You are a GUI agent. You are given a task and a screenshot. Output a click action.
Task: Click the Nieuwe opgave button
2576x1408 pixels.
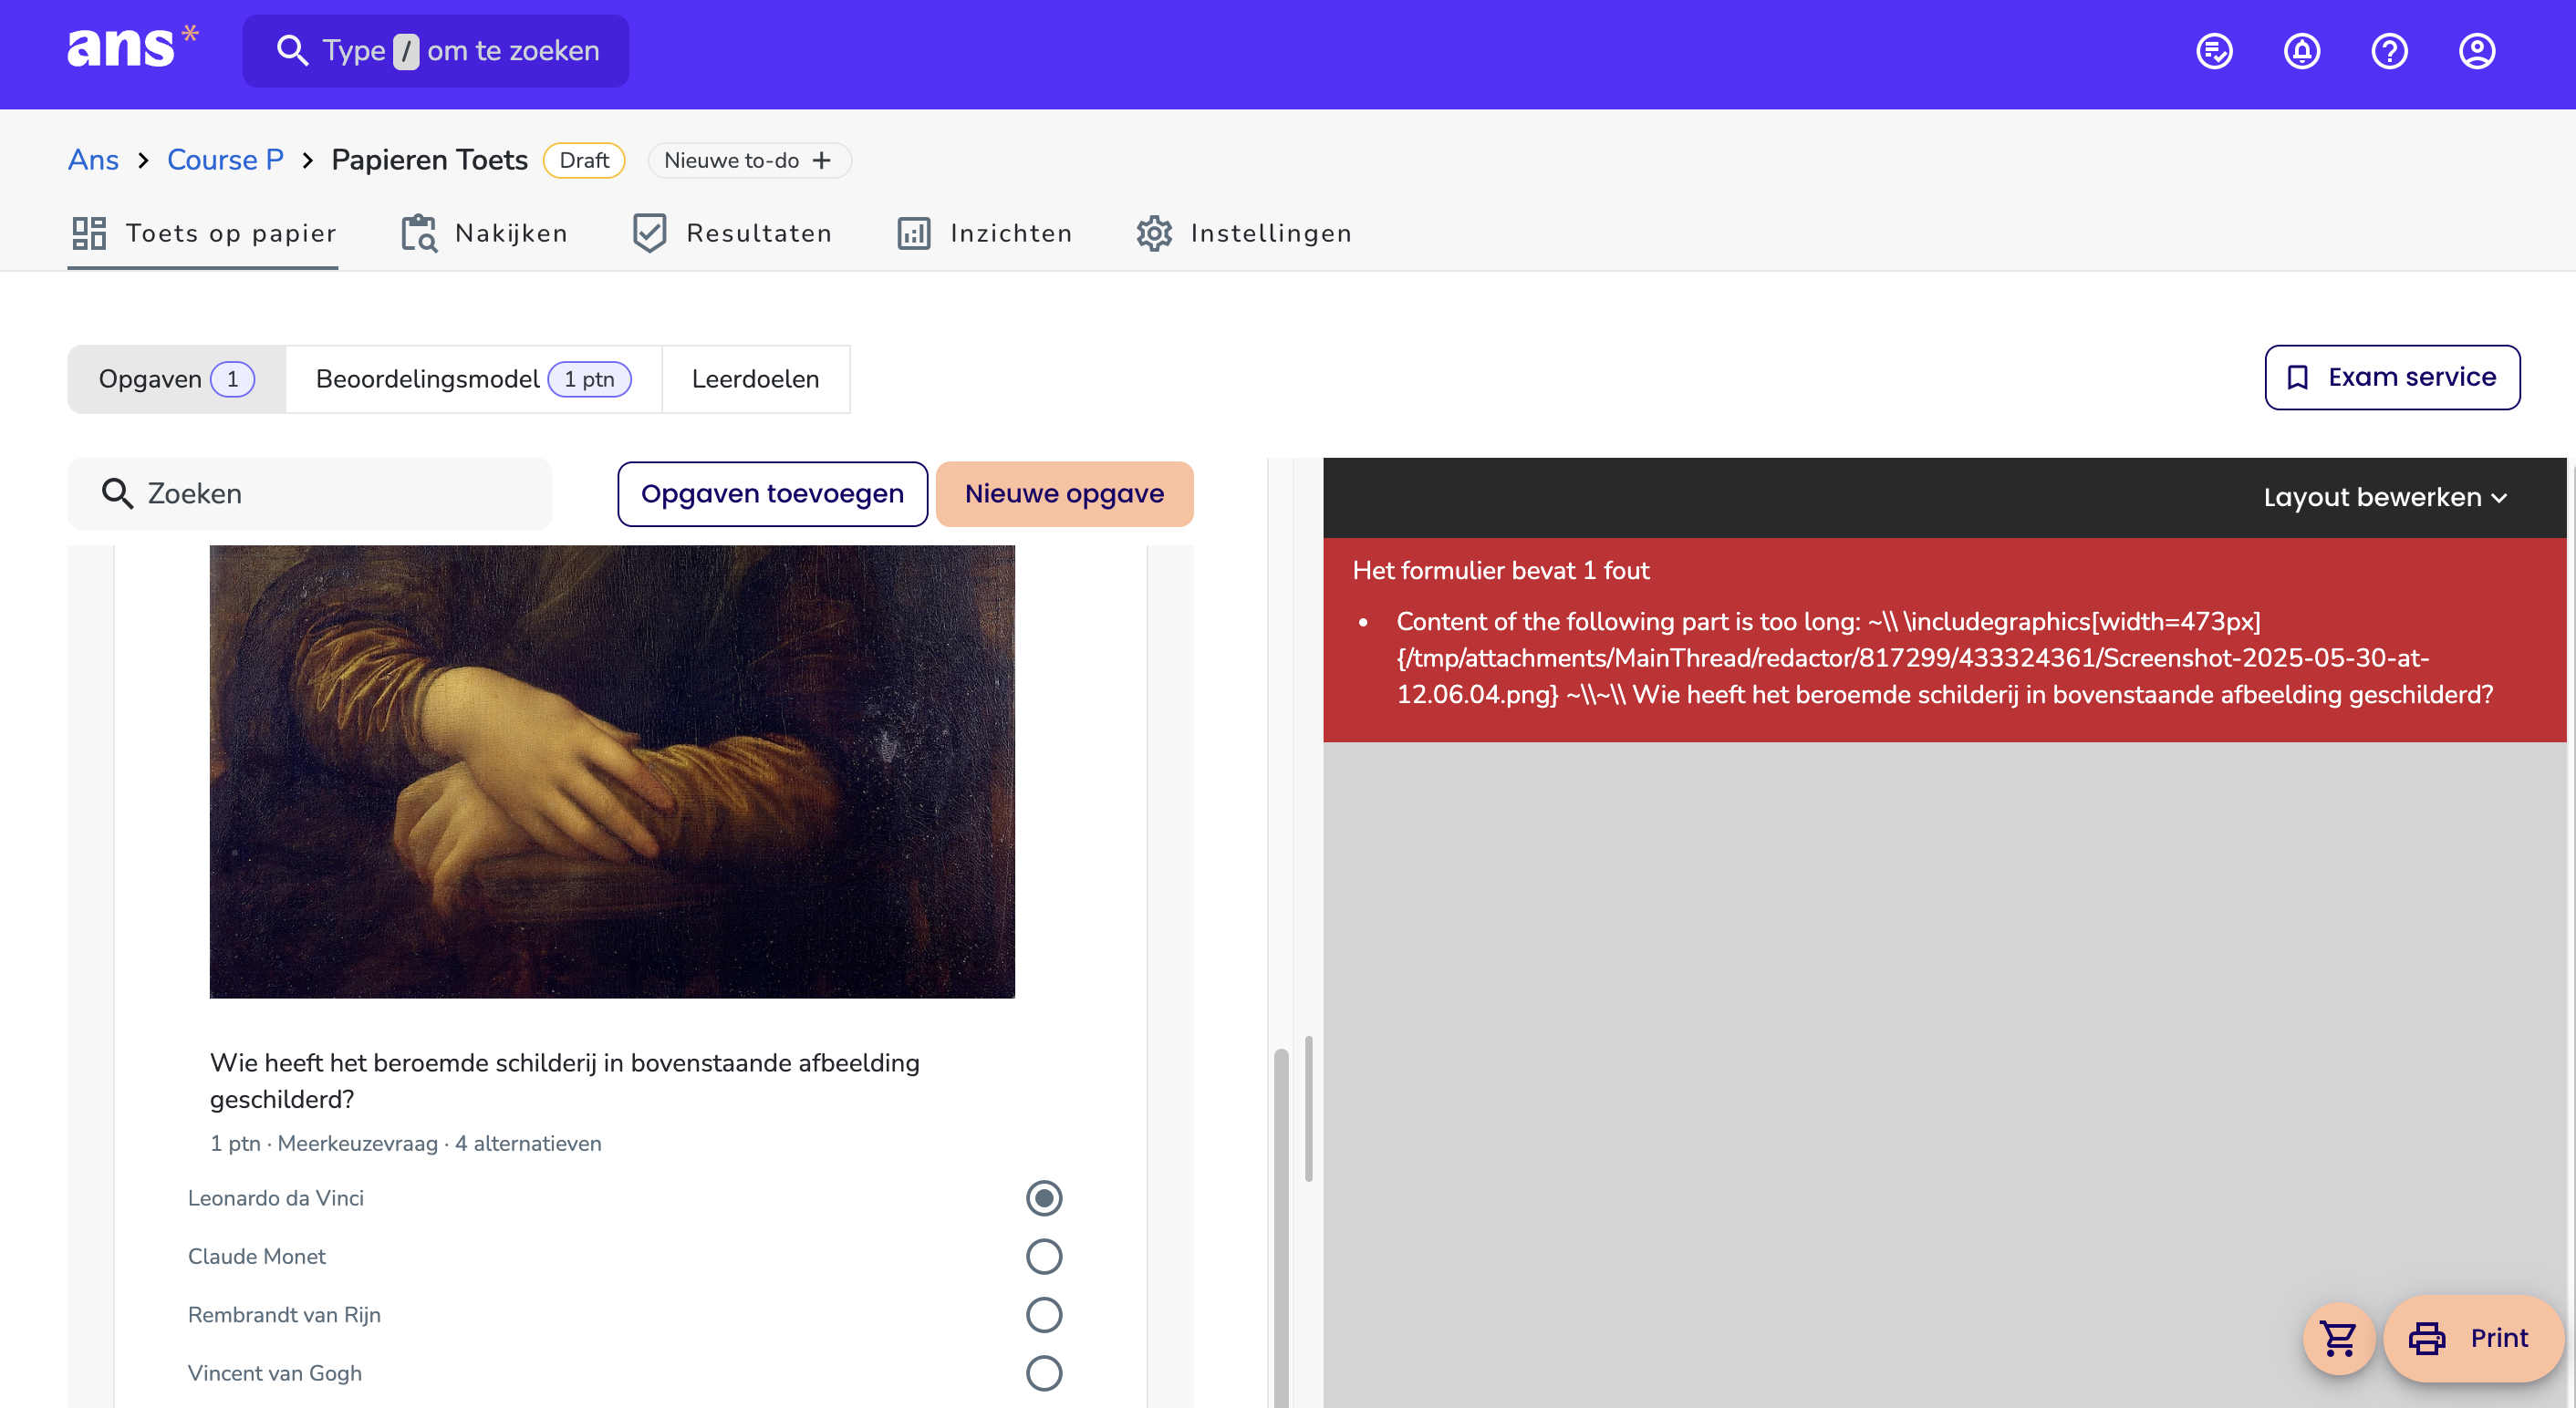(x=1064, y=493)
